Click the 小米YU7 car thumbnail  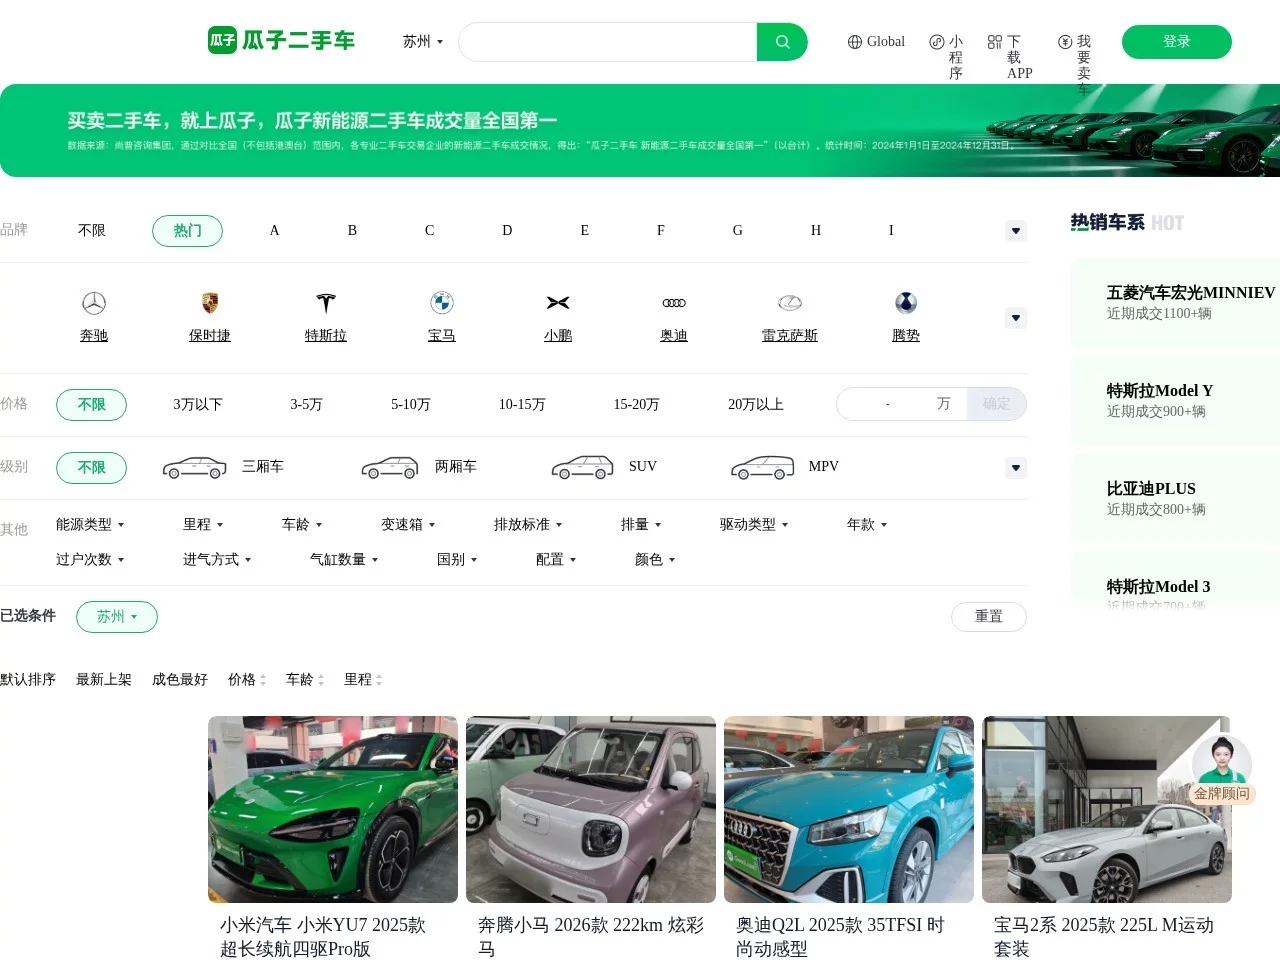pyautogui.click(x=332, y=808)
